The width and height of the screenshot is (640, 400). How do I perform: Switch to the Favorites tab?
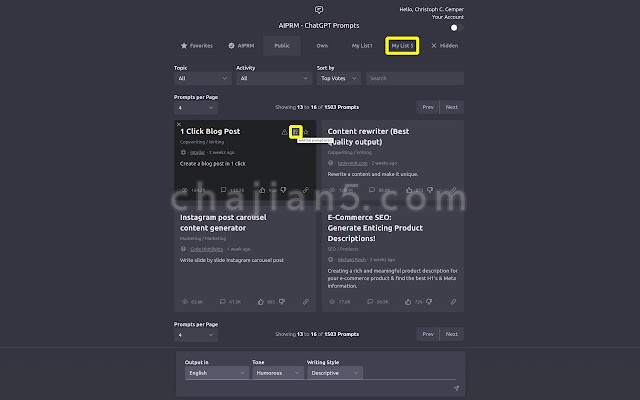(197, 46)
